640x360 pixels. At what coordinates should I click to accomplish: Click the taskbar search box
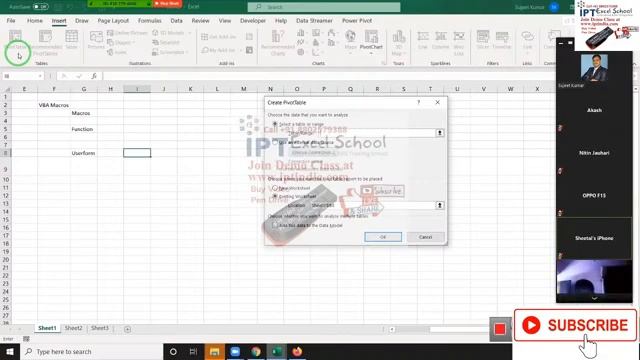point(91,351)
